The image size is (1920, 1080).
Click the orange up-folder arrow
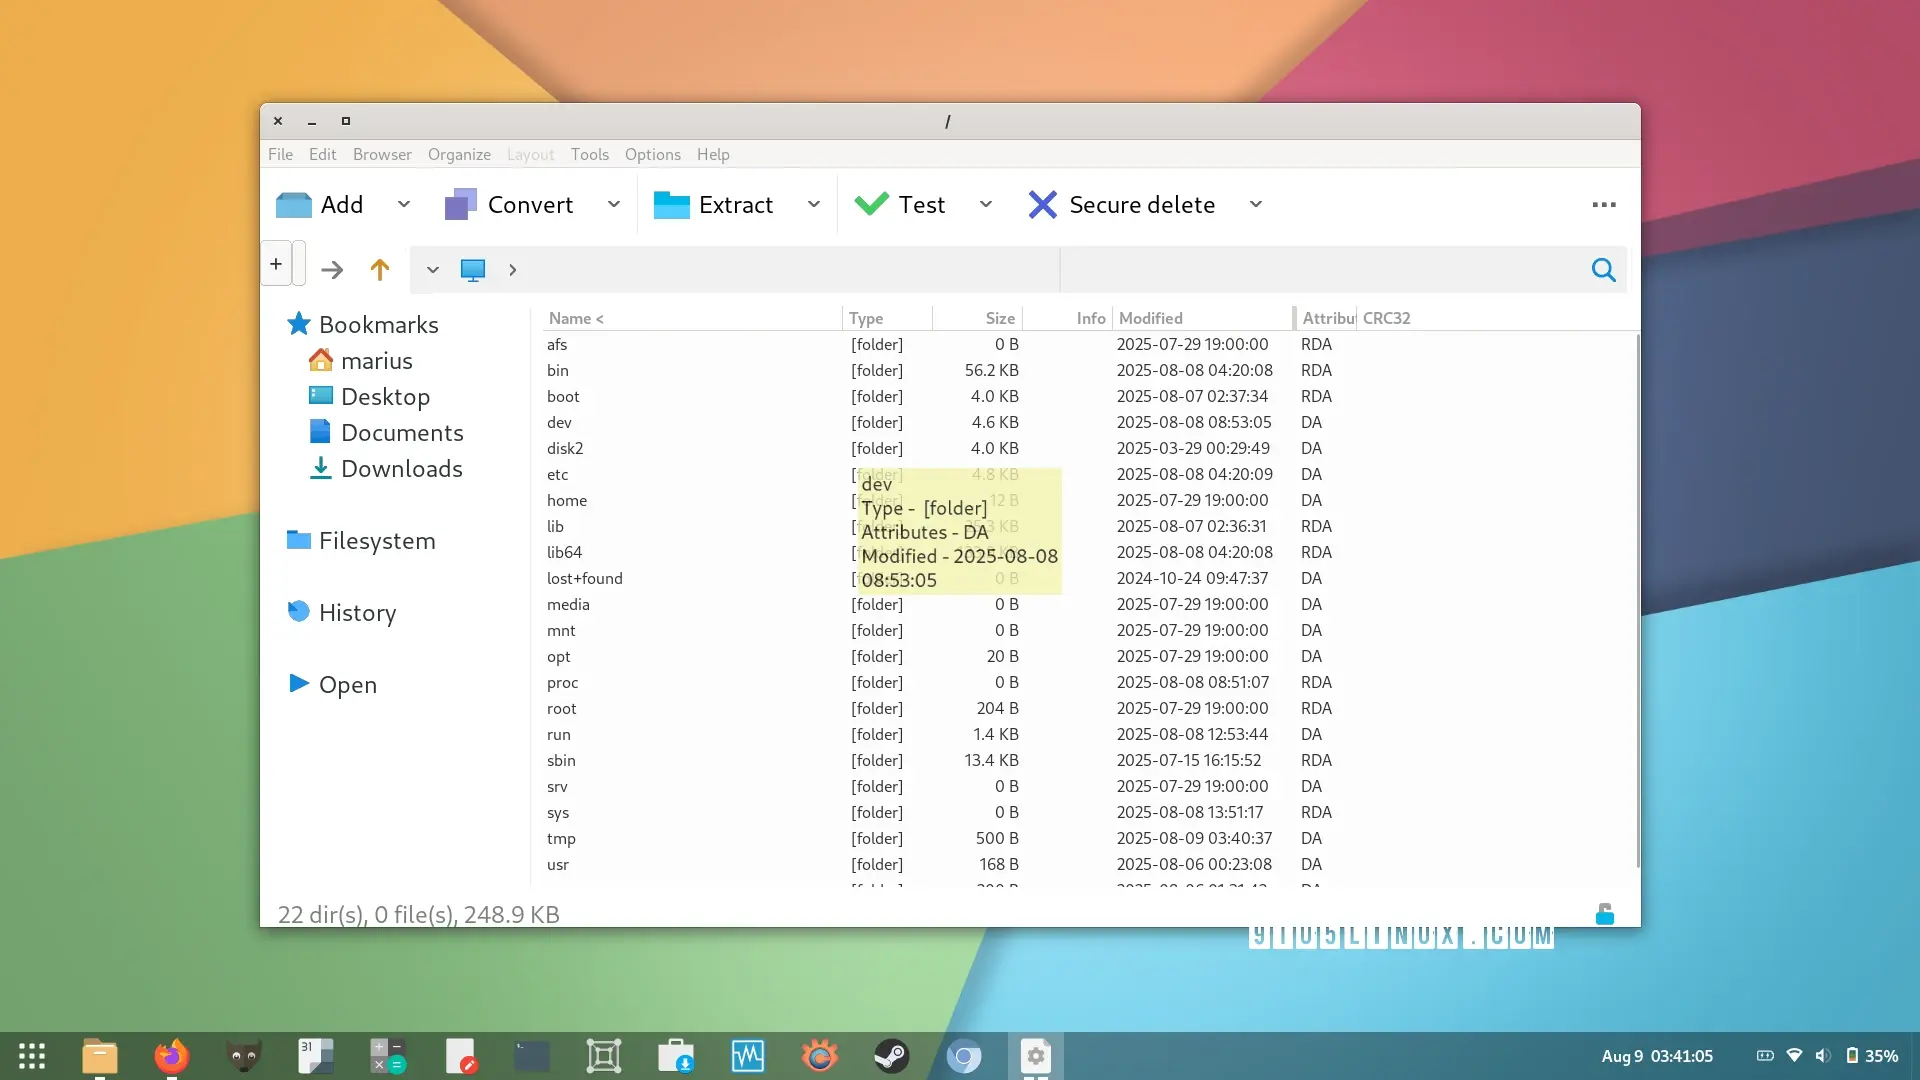pos(380,270)
